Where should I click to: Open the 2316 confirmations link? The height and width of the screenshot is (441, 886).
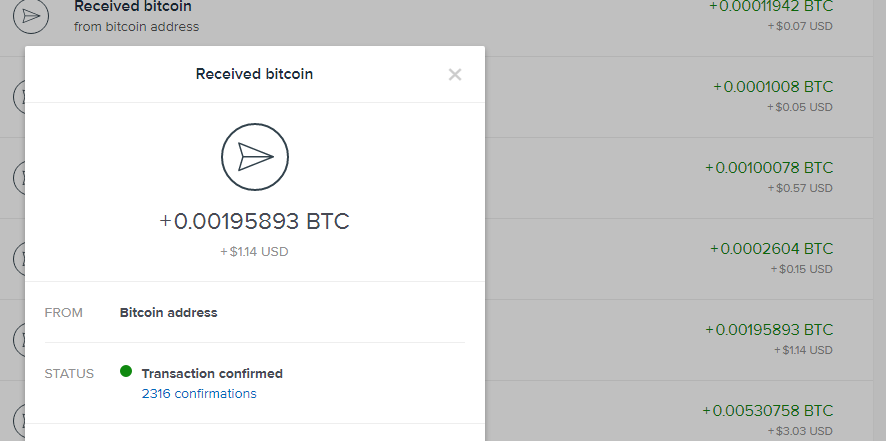pos(199,394)
